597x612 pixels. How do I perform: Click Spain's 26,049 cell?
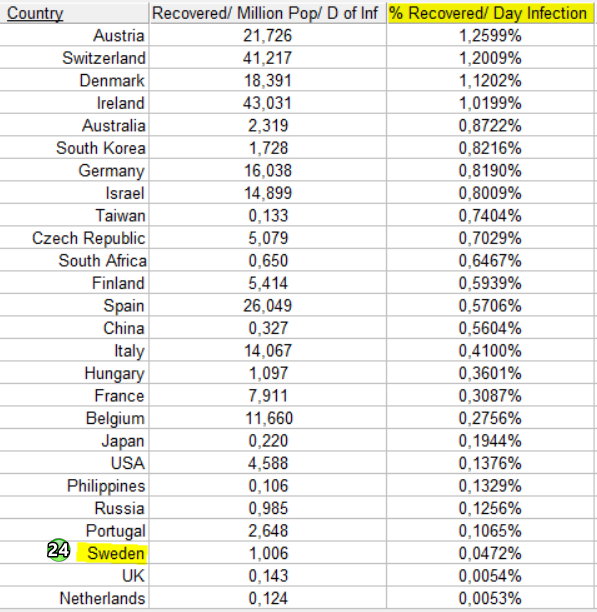click(x=268, y=306)
